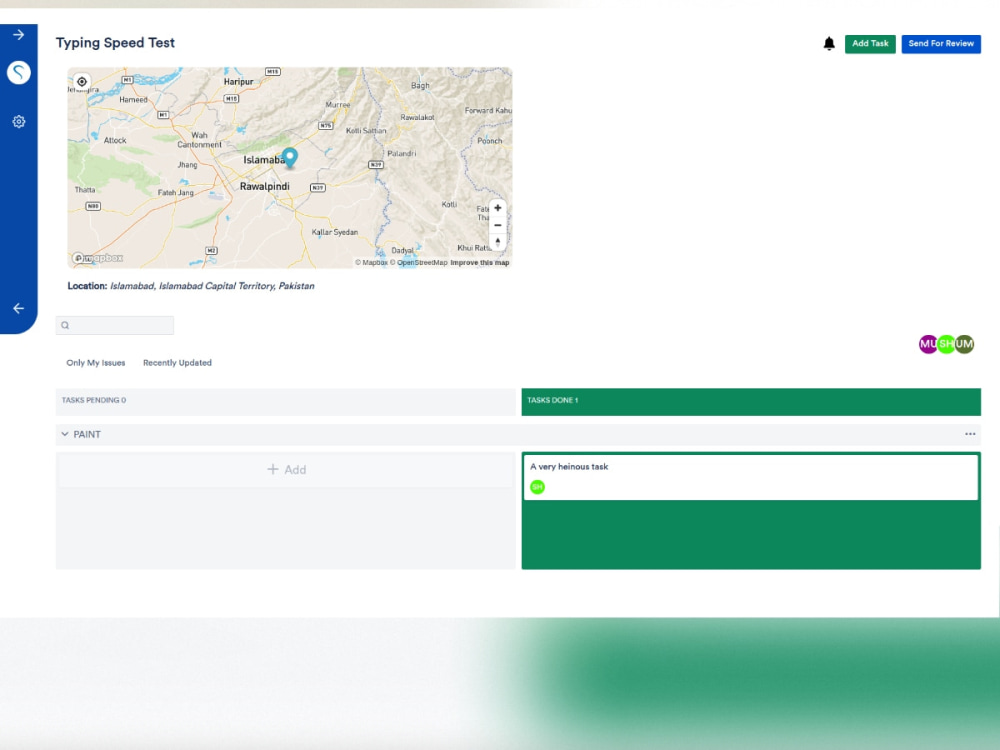This screenshot has height=750, width=1000.
Task: Filter by Recently Updated
Action: [x=177, y=363]
